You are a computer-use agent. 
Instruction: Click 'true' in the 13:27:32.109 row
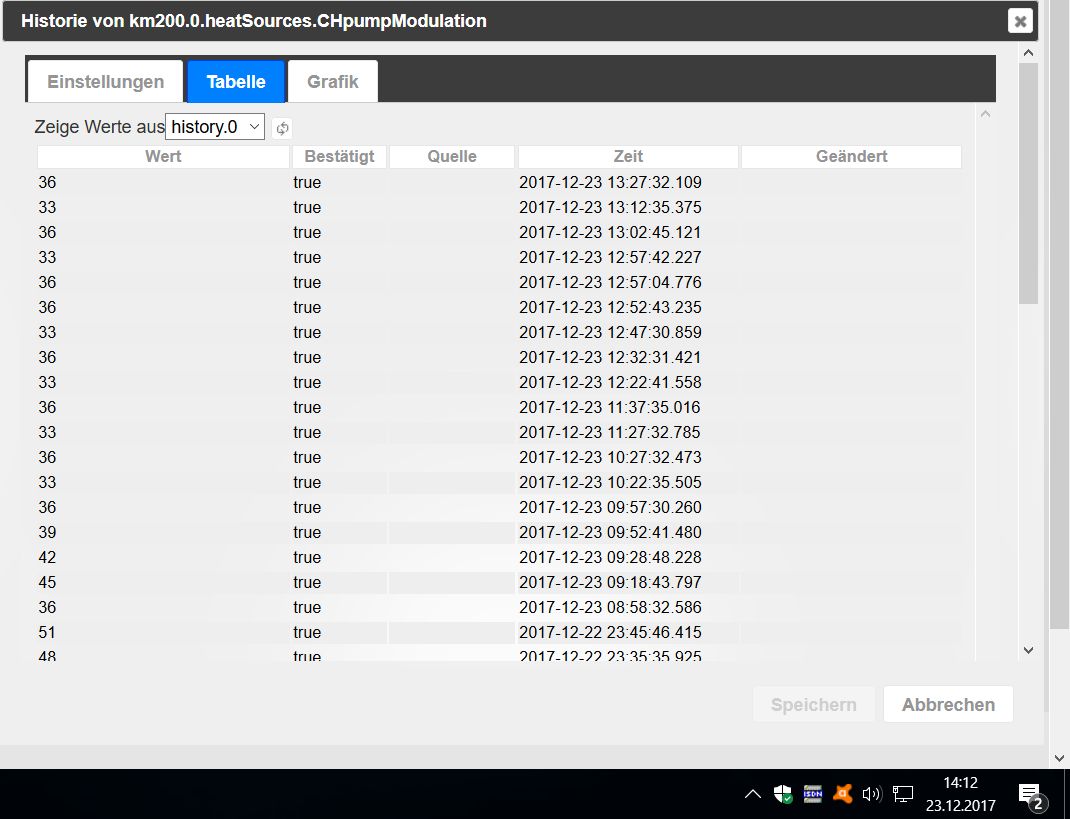coord(307,182)
